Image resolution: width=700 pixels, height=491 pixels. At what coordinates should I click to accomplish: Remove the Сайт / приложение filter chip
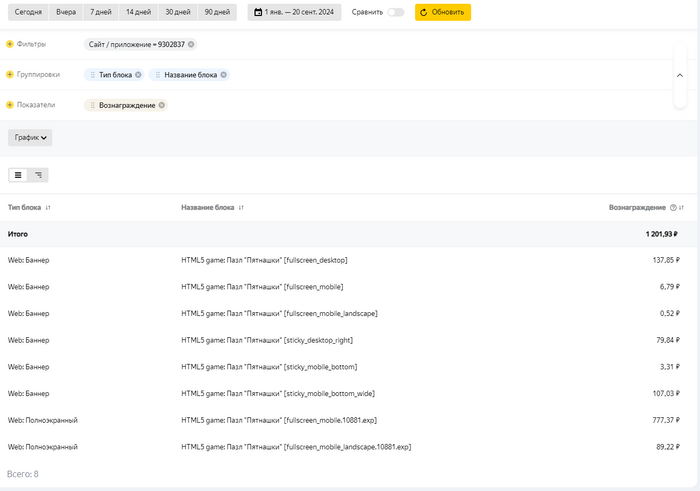pos(191,44)
